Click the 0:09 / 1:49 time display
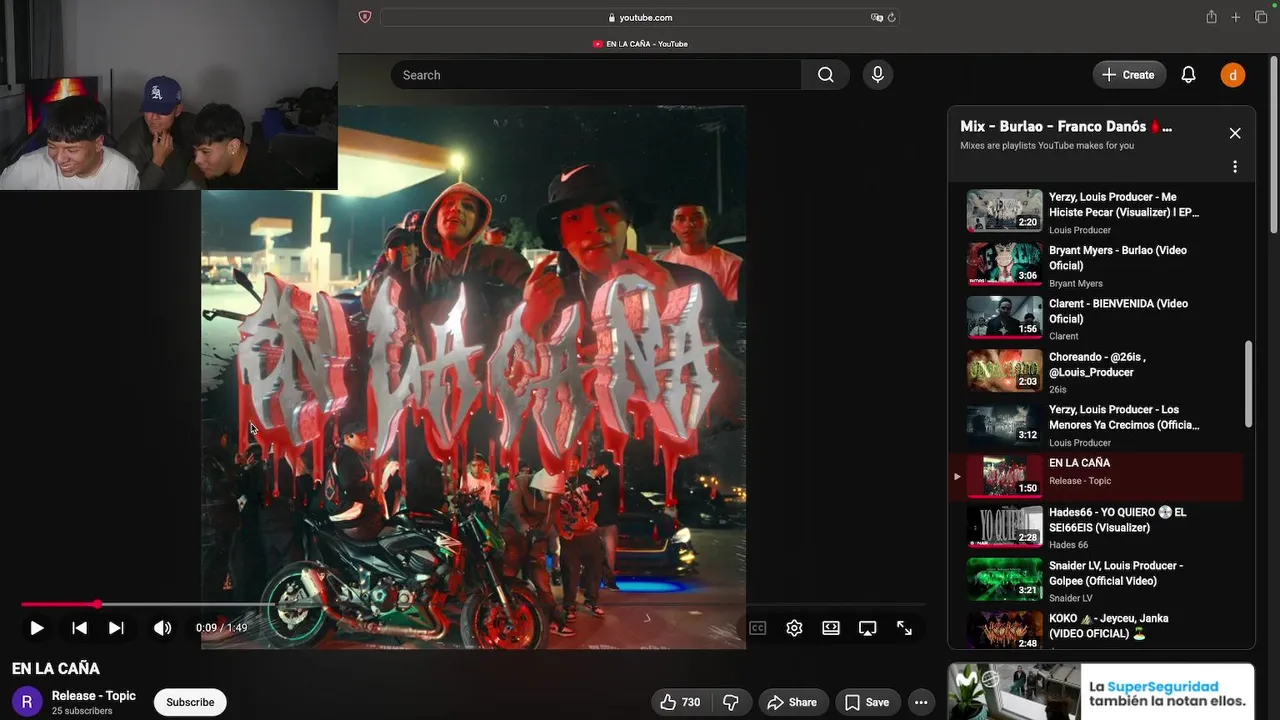Screen dimensions: 1280x720 click(x=221, y=628)
